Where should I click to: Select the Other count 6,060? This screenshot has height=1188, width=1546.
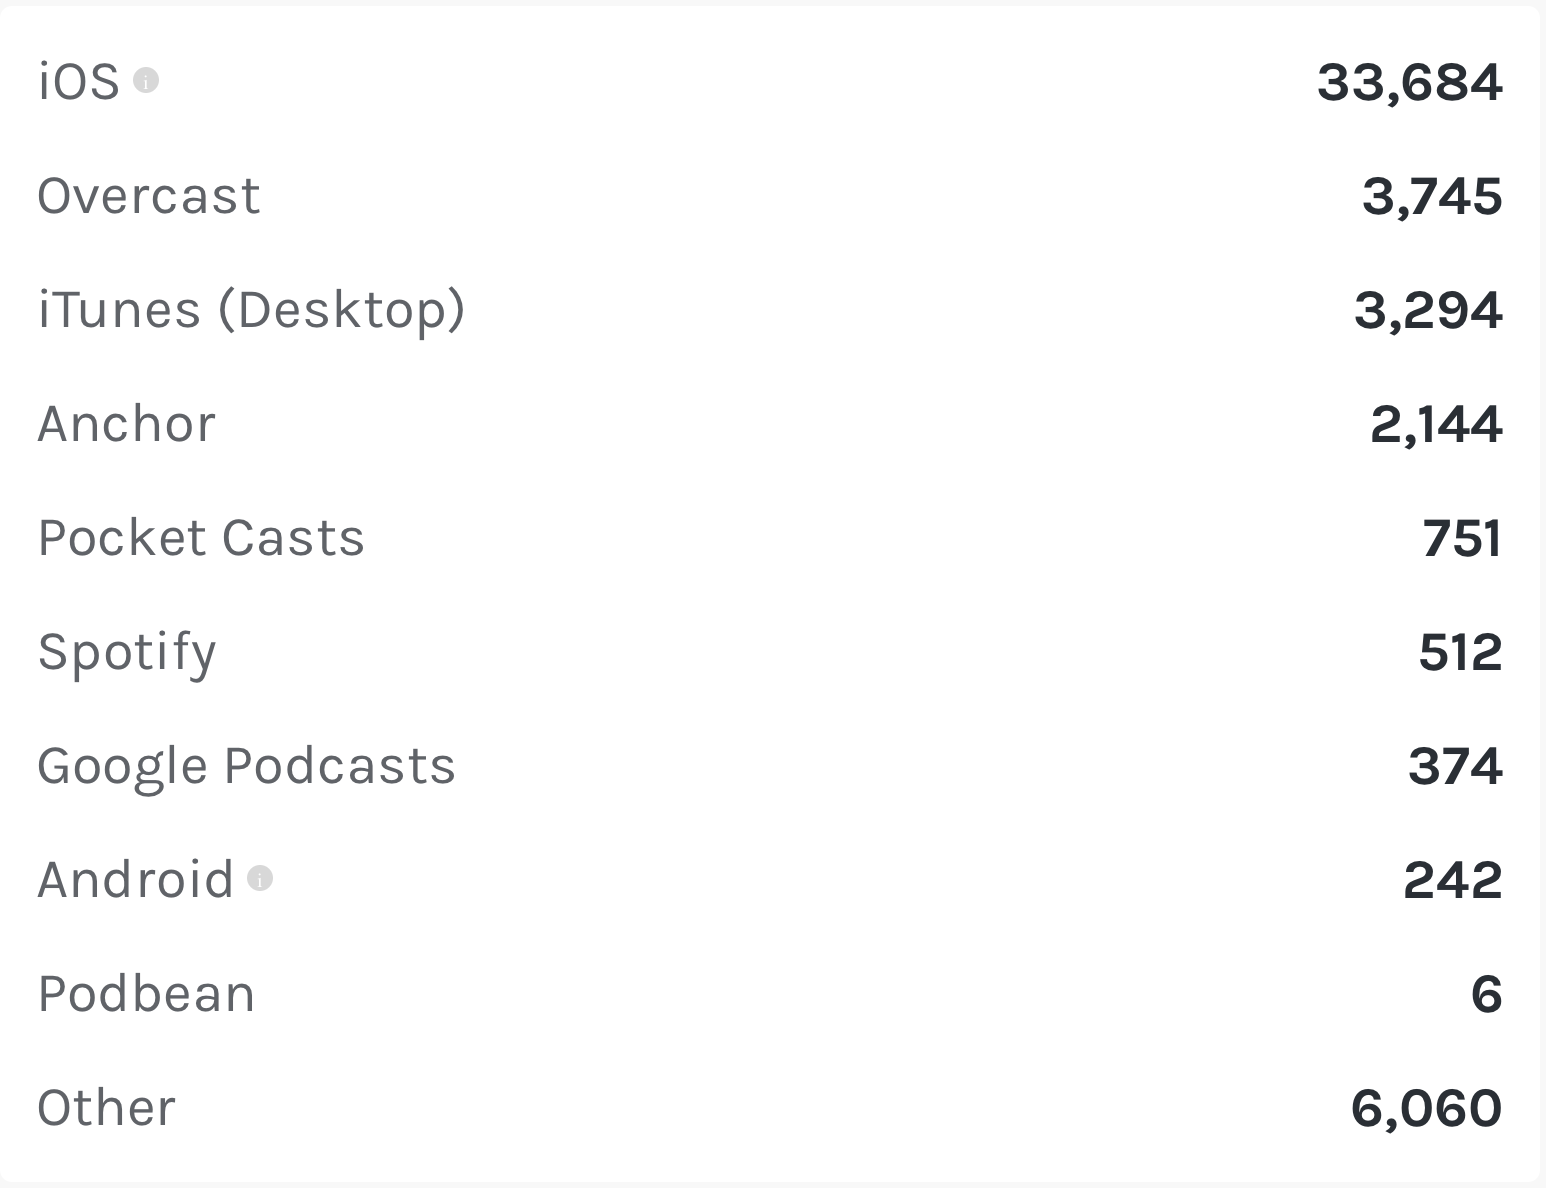(x=1425, y=1108)
